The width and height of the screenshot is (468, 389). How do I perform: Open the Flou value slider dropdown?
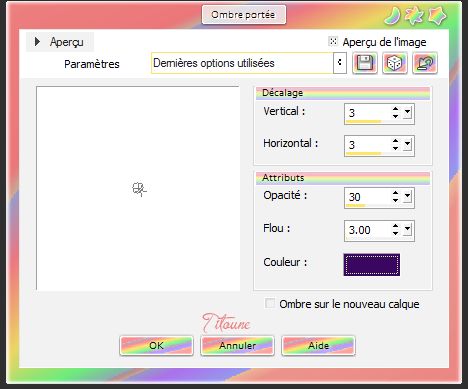(x=408, y=229)
